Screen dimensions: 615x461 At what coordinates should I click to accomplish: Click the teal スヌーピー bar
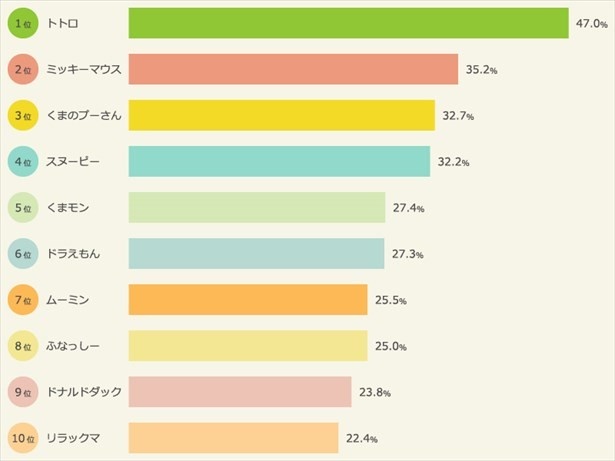coord(279,161)
